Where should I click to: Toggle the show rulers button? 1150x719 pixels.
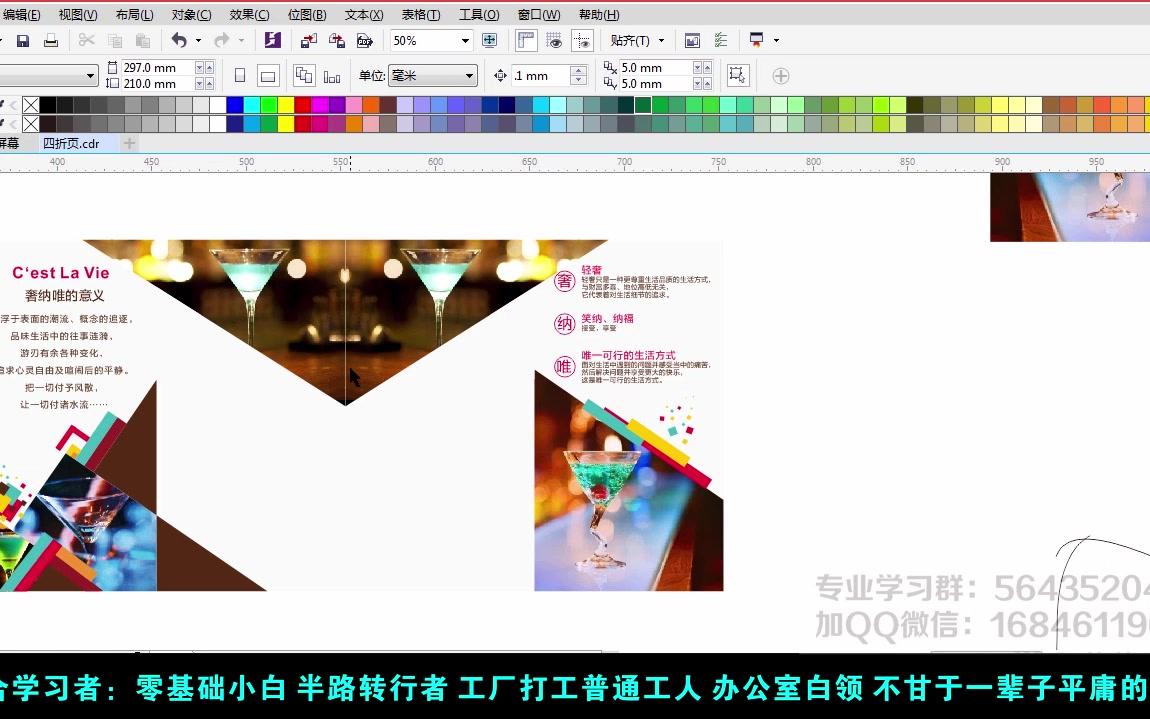pos(525,40)
